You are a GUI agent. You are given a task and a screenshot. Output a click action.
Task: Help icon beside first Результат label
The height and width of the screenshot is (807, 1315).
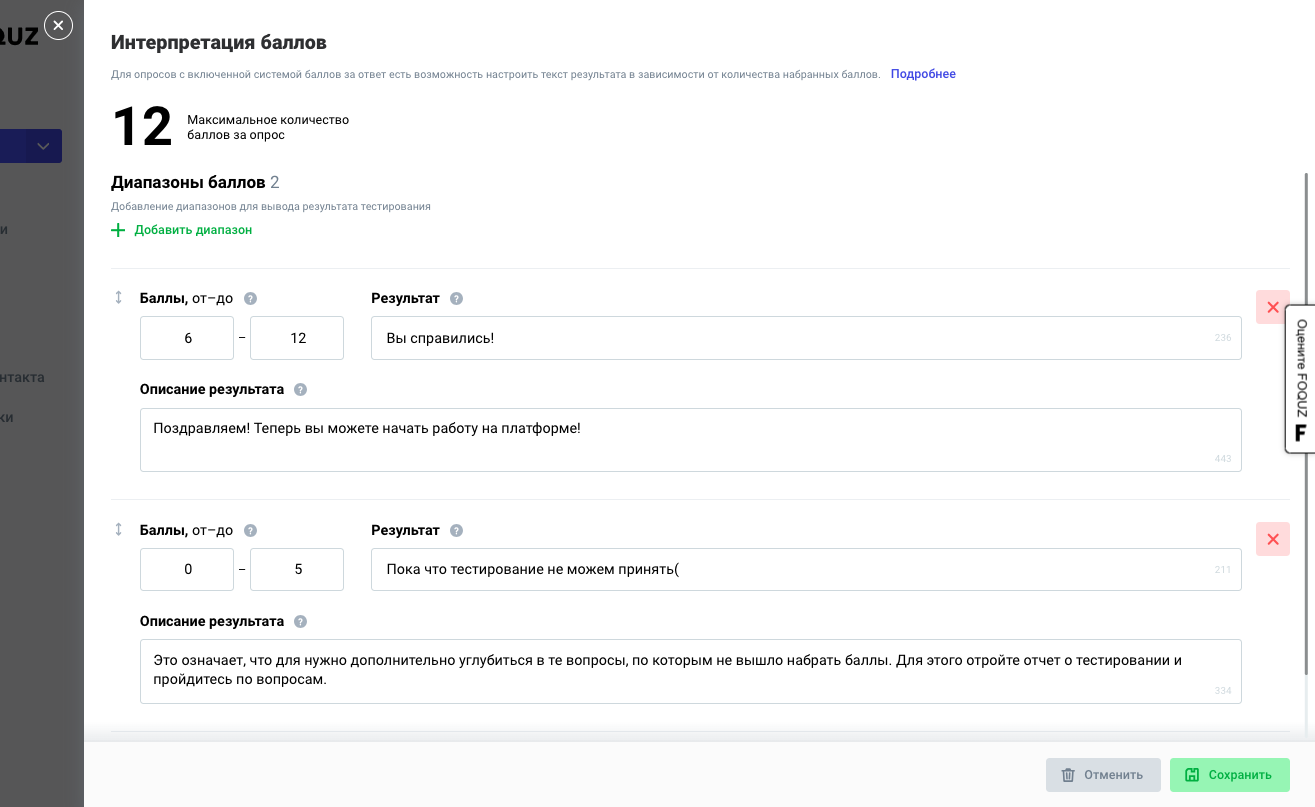tap(457, 298)
